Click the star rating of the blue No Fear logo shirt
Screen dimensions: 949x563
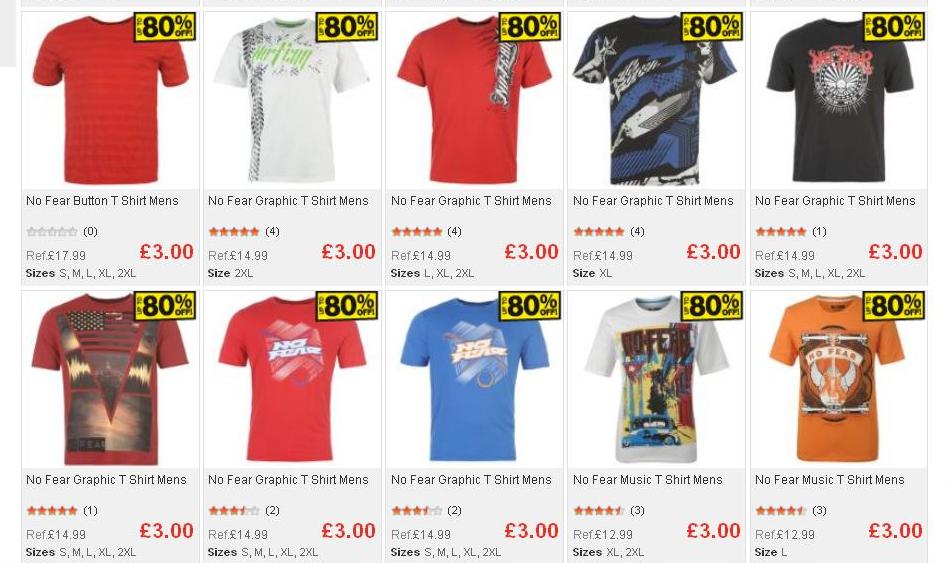[416, 510]
